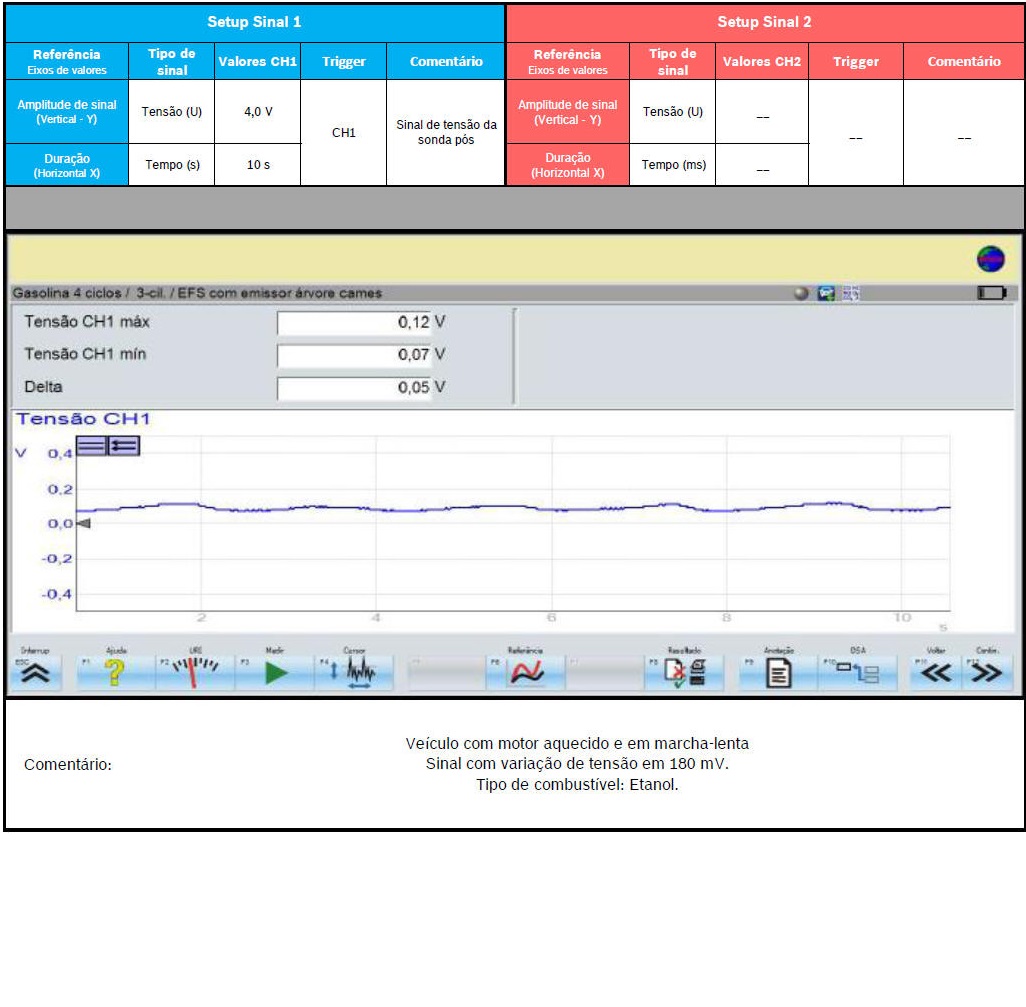Continue with Contin. forward arrows
Image resolution: width=1026 pixels, height=1007 pixels.
[x=987, y=674]
